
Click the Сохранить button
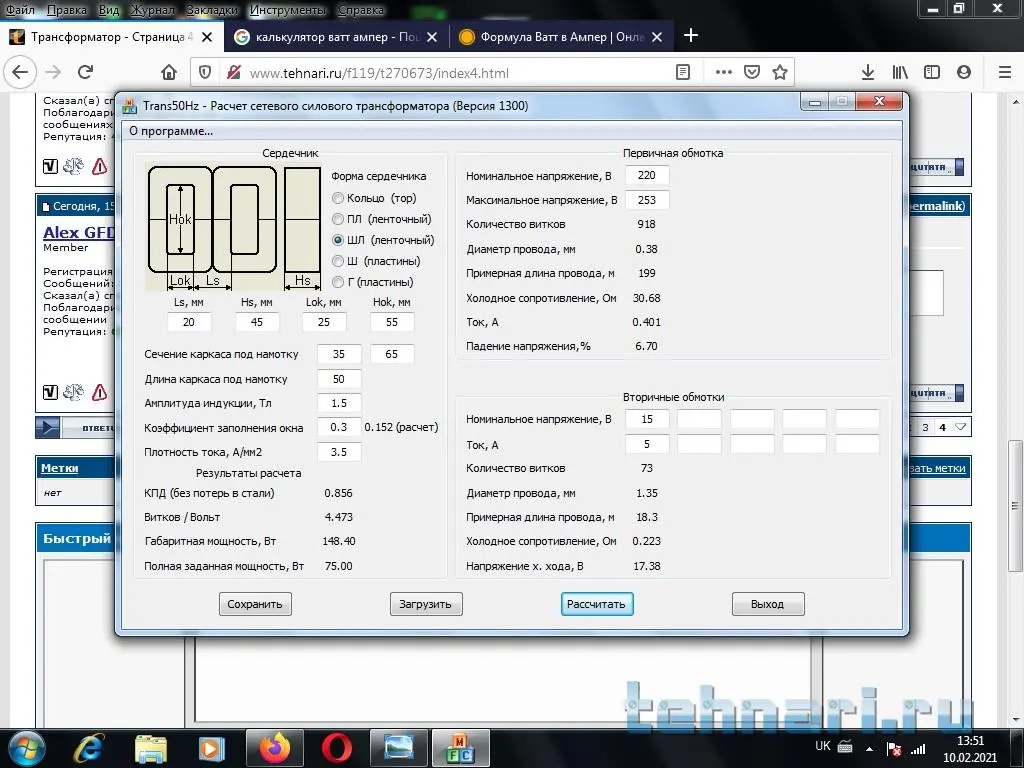tap(255, 604)
